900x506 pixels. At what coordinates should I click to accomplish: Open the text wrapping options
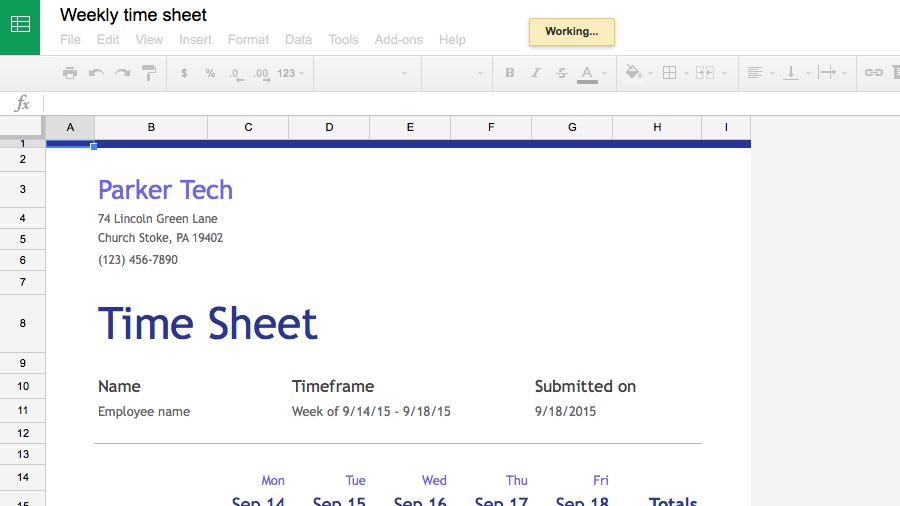point(827,73)
